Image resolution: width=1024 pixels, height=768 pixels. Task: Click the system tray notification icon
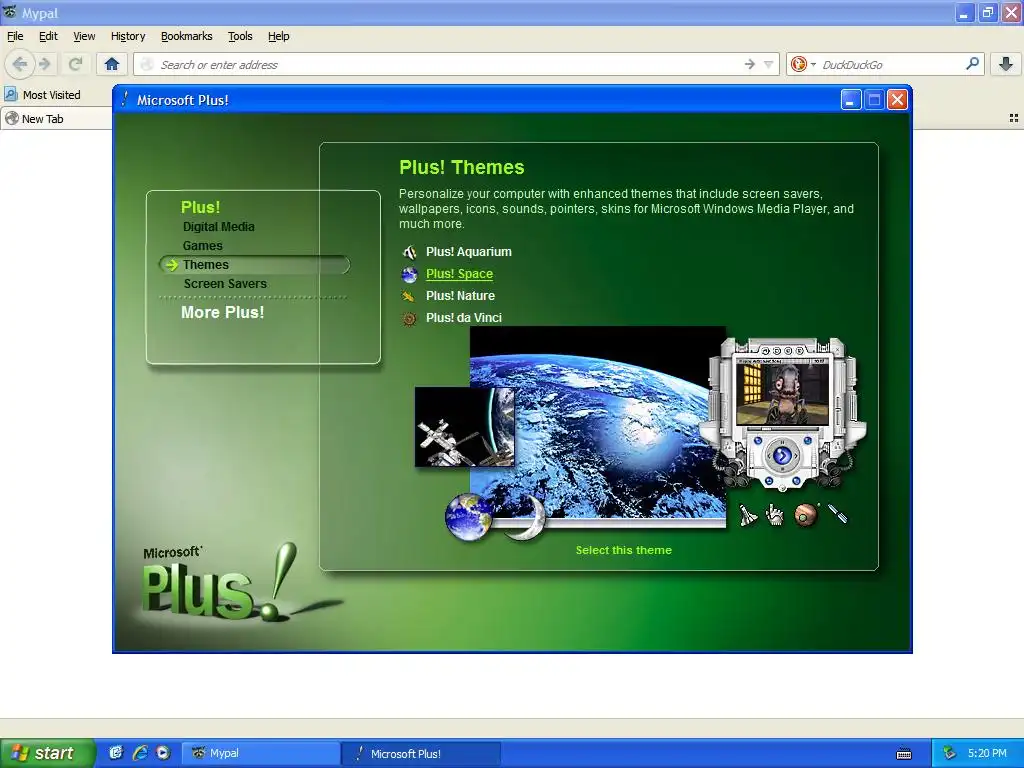(950, 754)
